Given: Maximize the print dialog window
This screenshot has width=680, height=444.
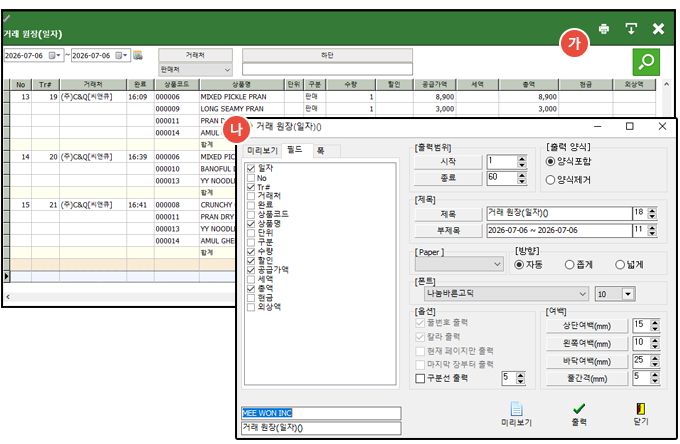Looking at the screenshot, I should coord(630,126).
